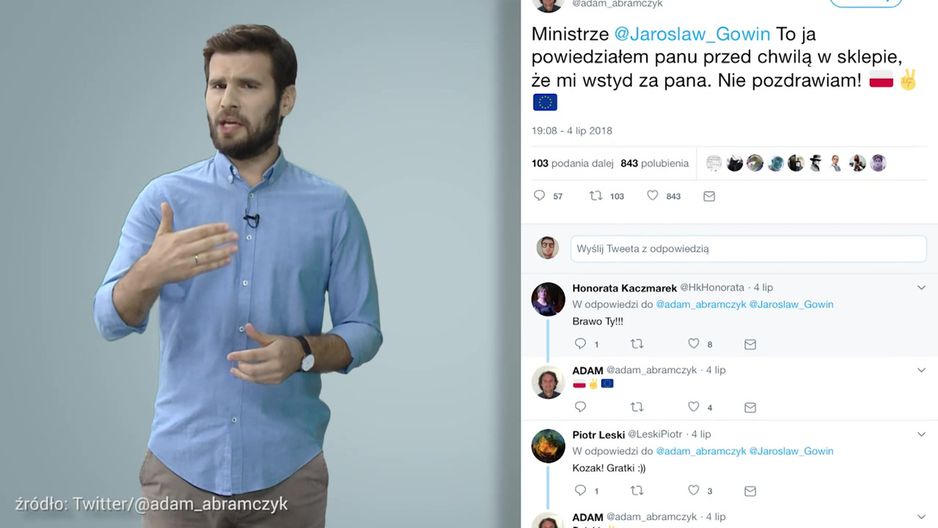Click reply icon on Piotr Leski's tweet
Image resolution: width=938 pixels, height=528 pixels.
point(580,490)
